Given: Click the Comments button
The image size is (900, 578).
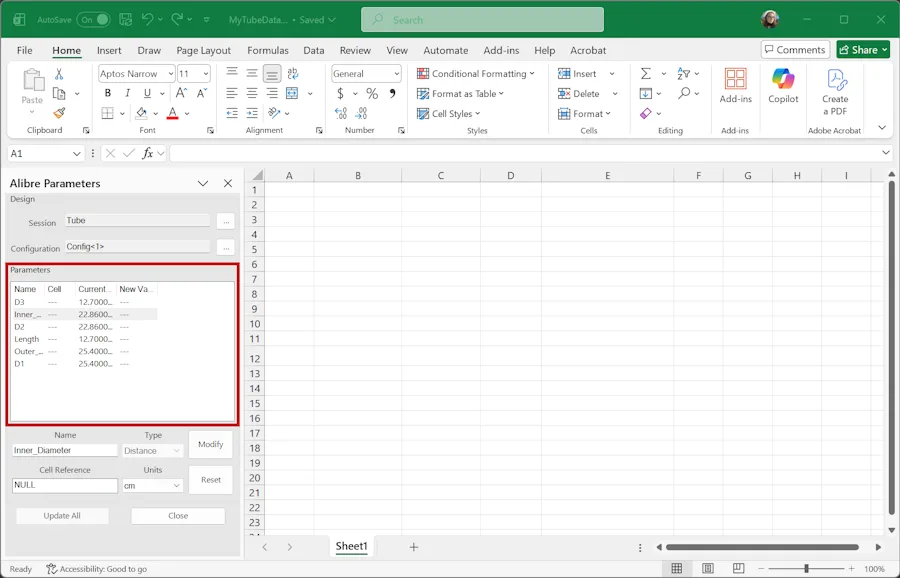Looking at the screenshot, I should click(795, 50).
